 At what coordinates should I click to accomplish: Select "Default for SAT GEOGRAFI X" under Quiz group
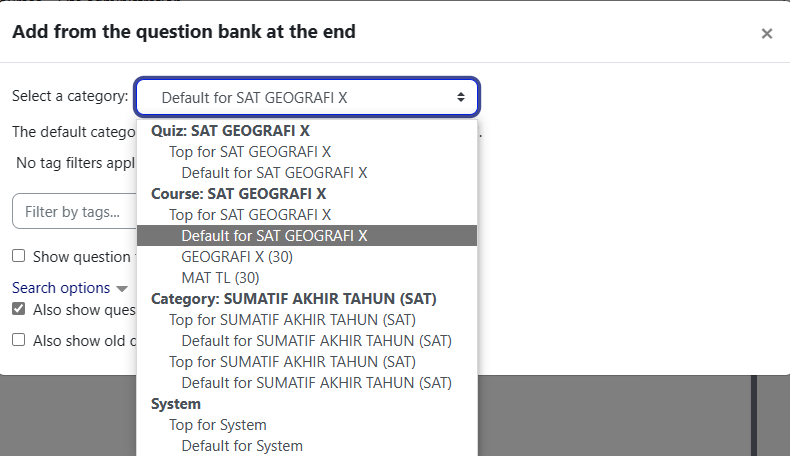pyautogui.click(x=275, y=173)
